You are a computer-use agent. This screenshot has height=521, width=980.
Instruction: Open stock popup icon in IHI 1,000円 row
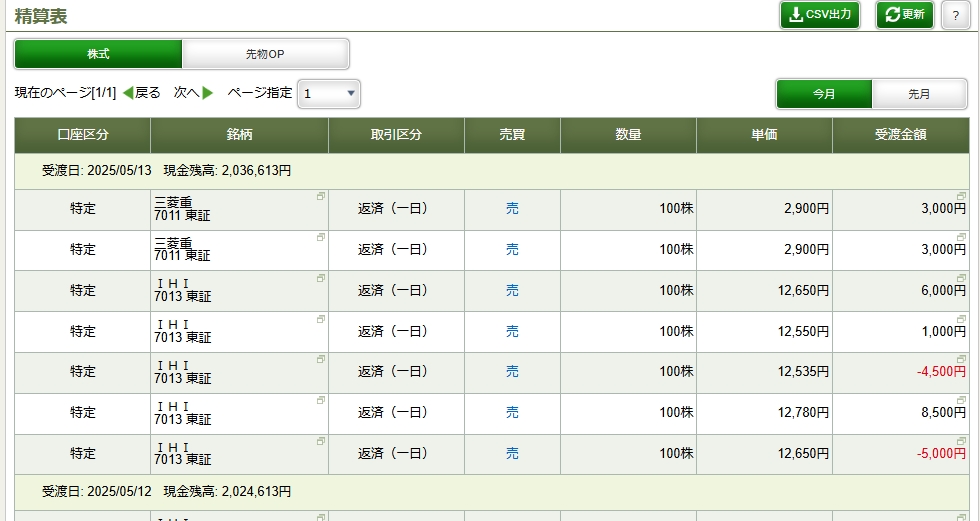pos(321,319)
